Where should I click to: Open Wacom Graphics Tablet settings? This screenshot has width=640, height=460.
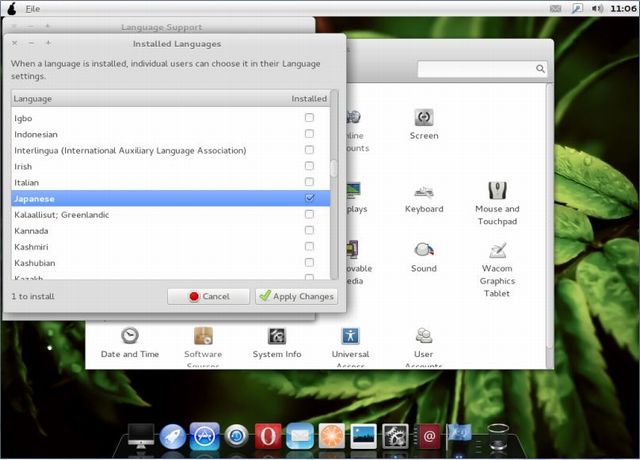click(497, 251)
